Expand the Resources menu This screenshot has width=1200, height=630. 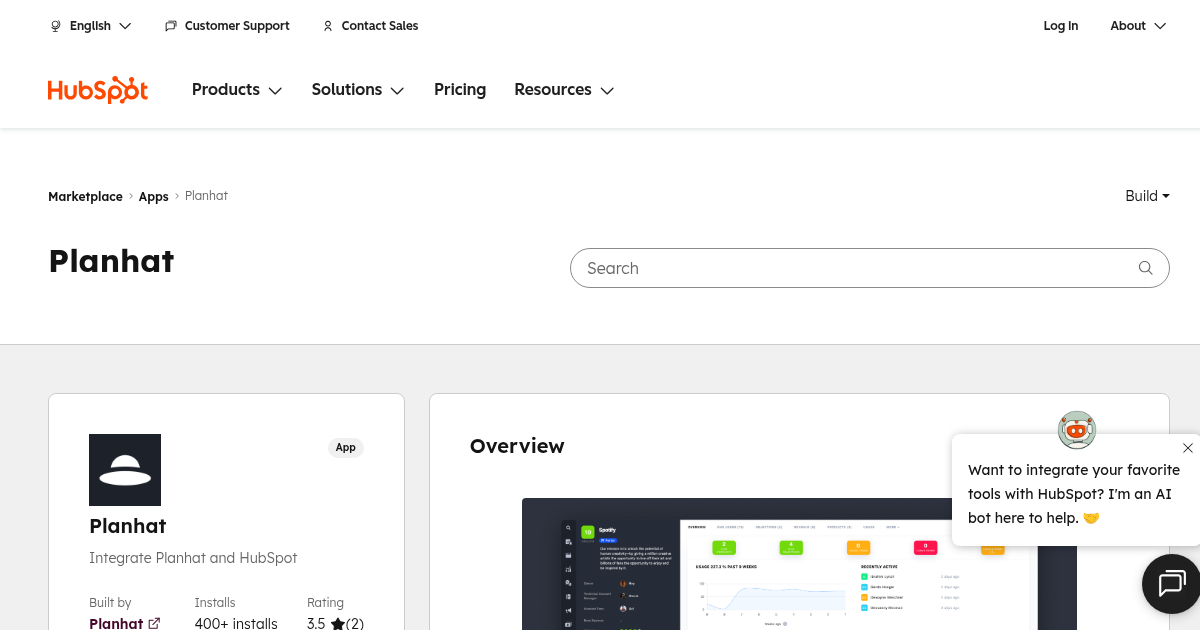[564, 90]
